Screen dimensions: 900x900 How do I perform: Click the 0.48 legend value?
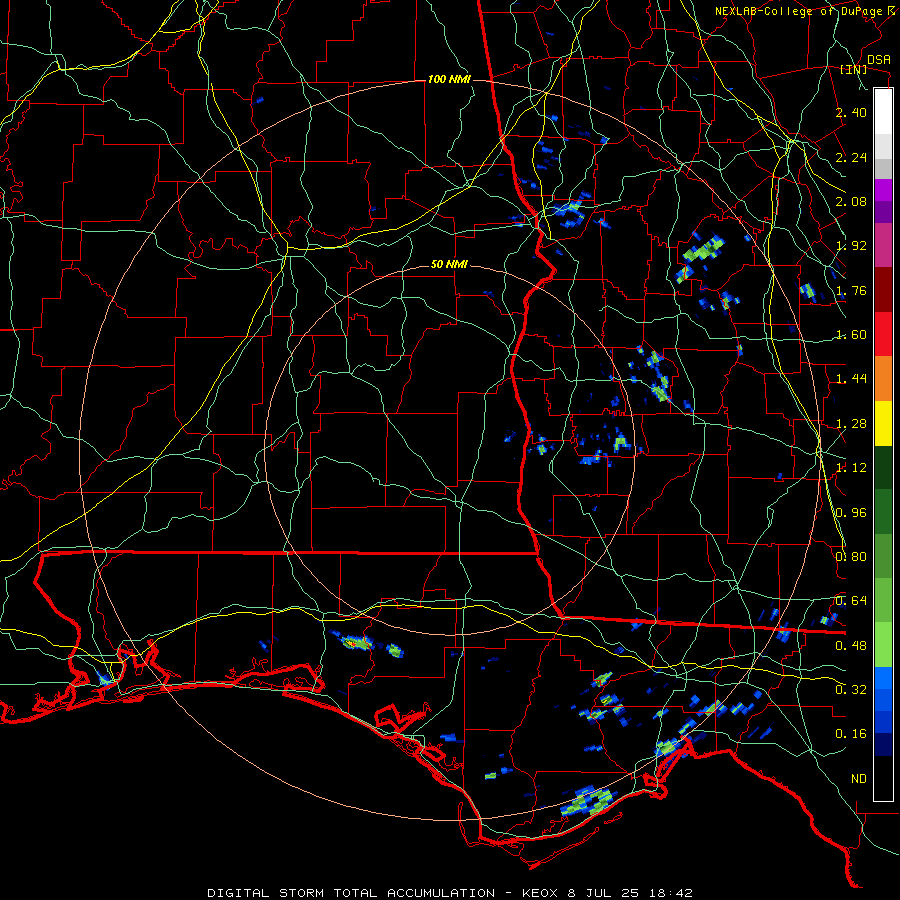point(851,646)
